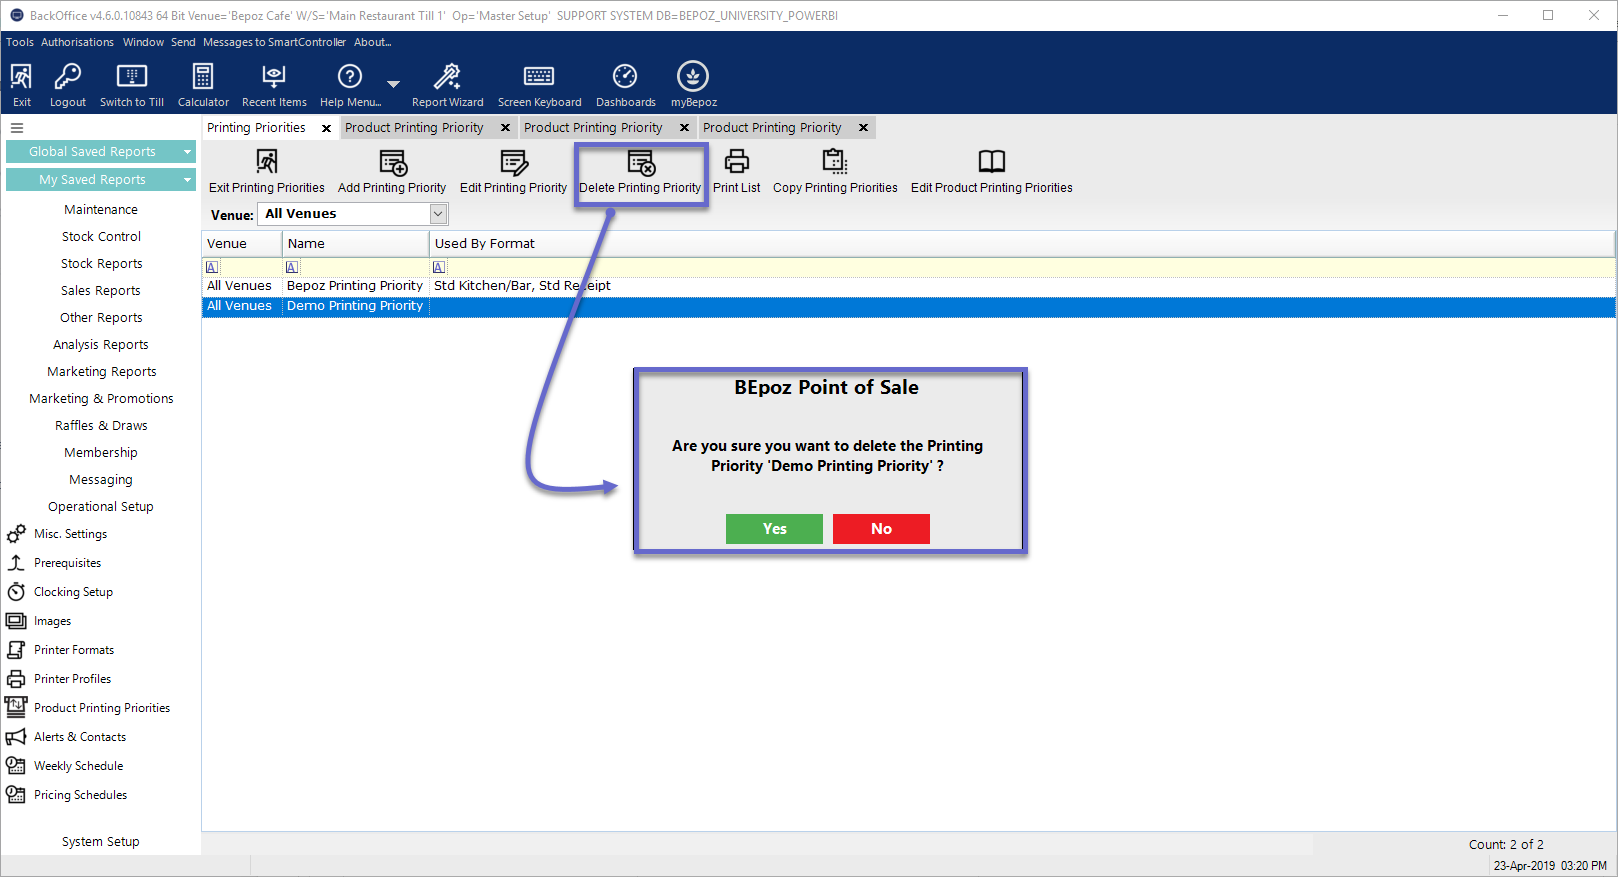Expand System Setup section

tap(101, 842)
